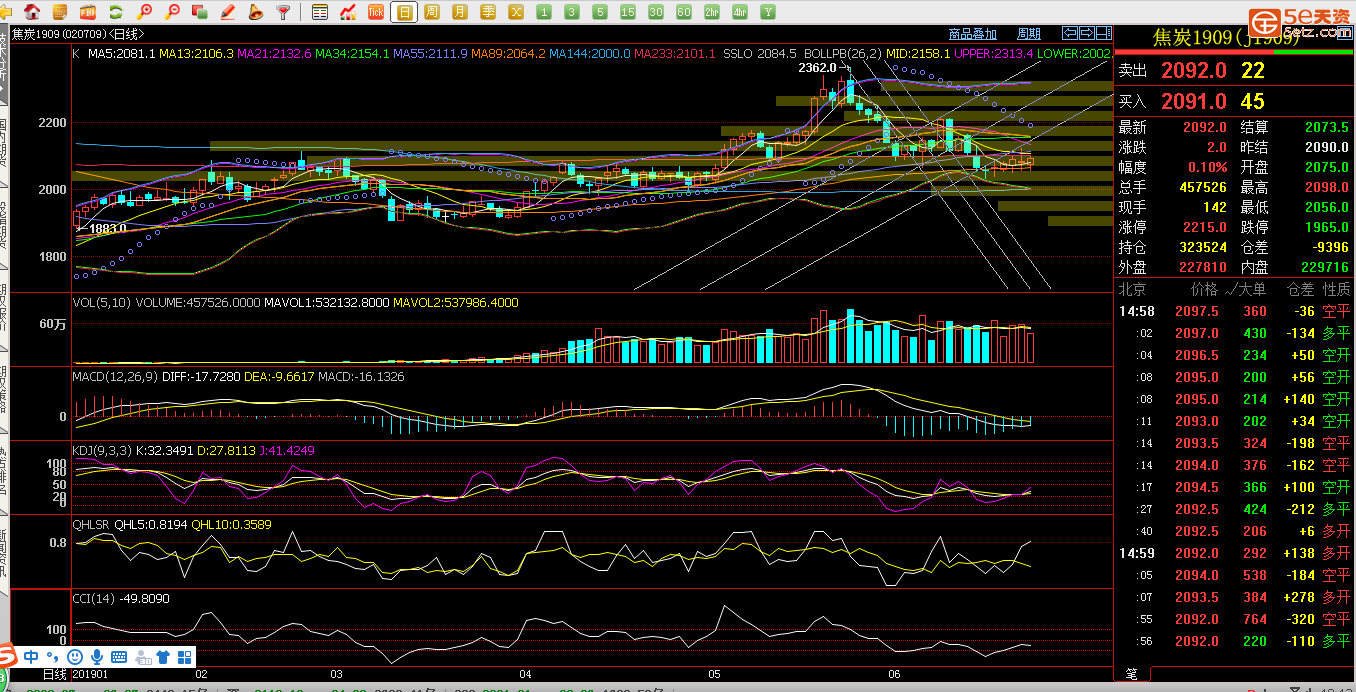
Task: Select the 5-minute period button
Action: click(599, 12)
